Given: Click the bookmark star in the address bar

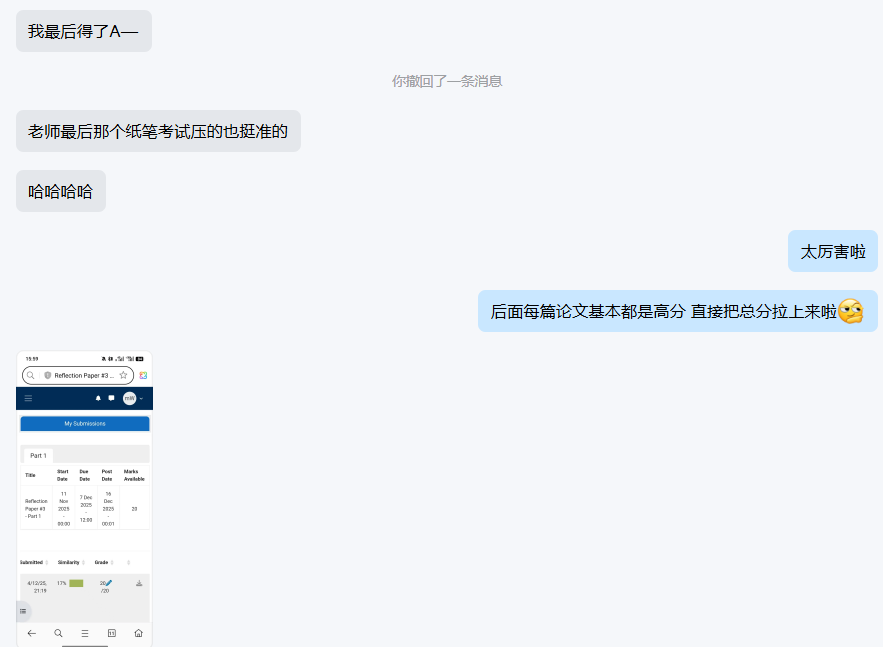Looking at the screenshot, I should click(123, 375).
